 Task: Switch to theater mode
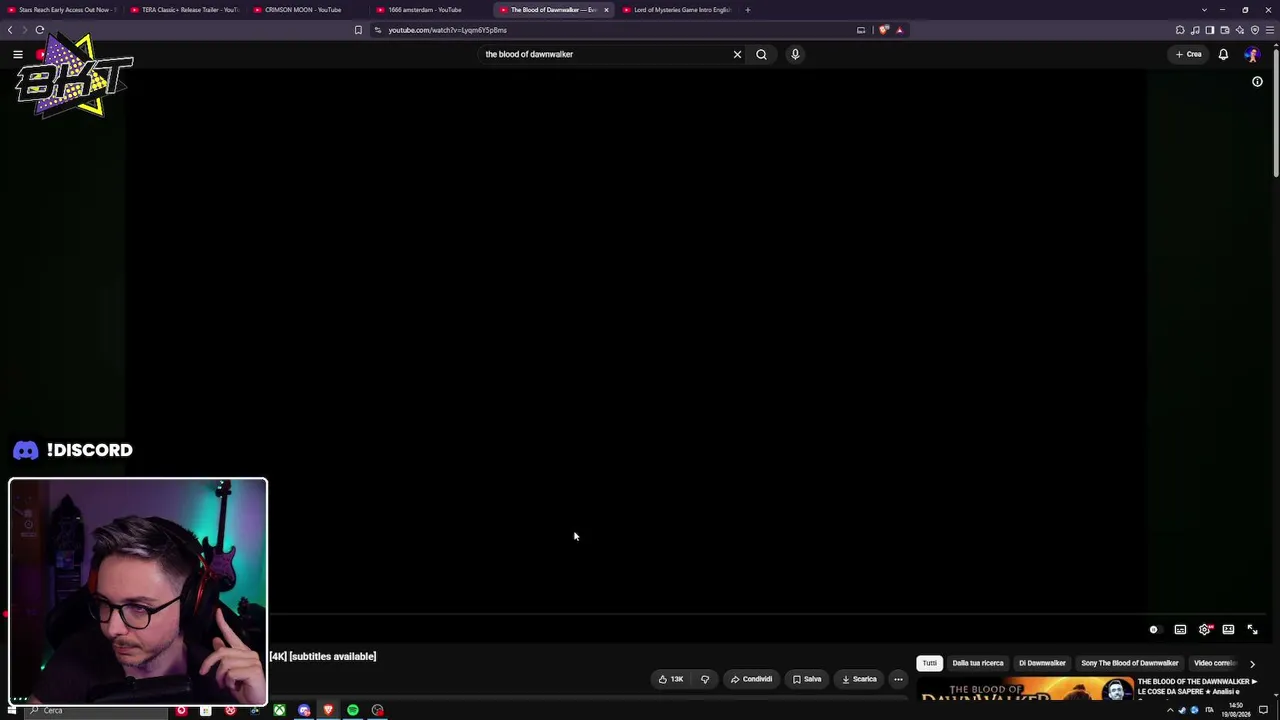1228,630
